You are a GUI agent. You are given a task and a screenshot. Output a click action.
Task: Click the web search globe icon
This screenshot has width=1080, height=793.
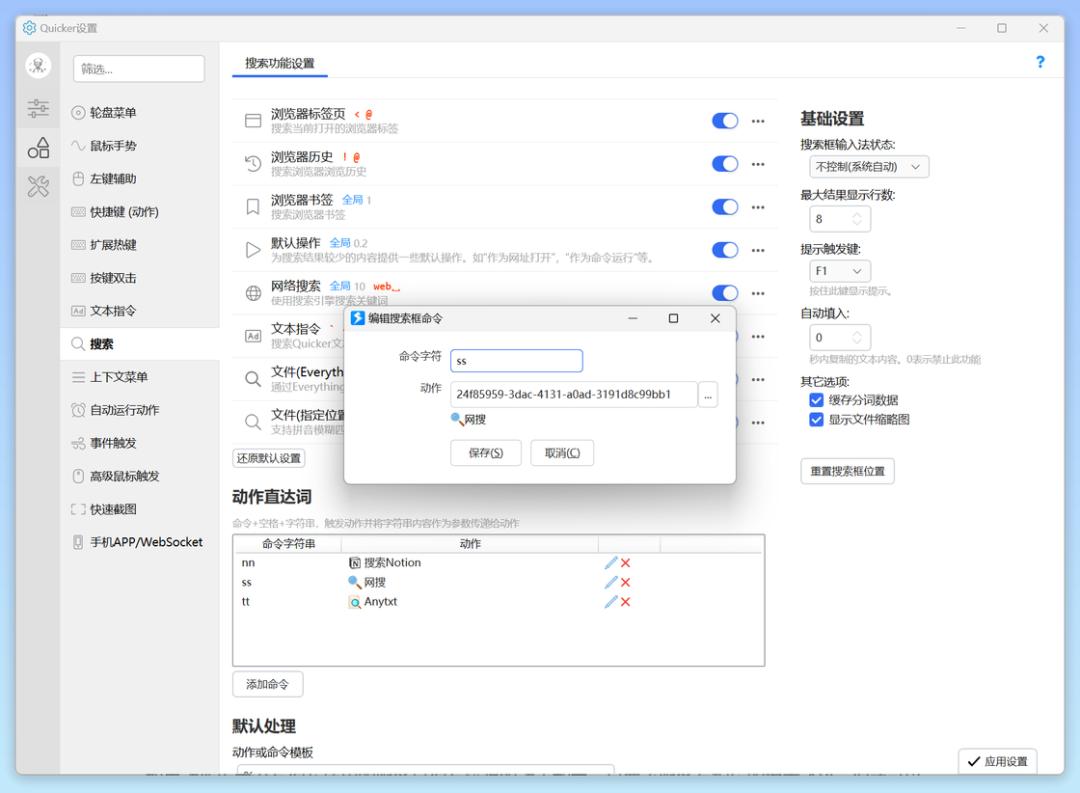(253, 293)
